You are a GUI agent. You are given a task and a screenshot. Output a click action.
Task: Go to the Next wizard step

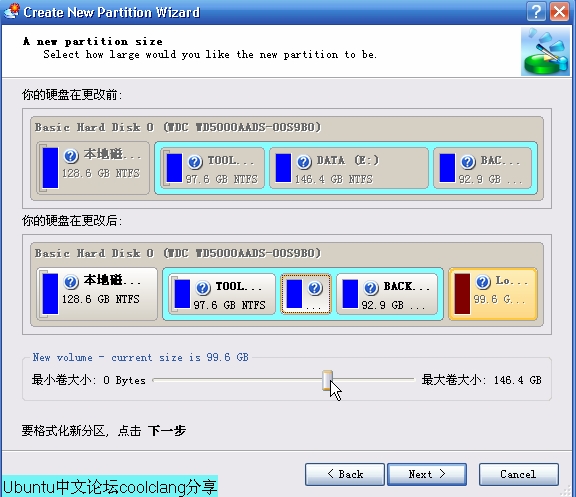(x=427, y=474)
